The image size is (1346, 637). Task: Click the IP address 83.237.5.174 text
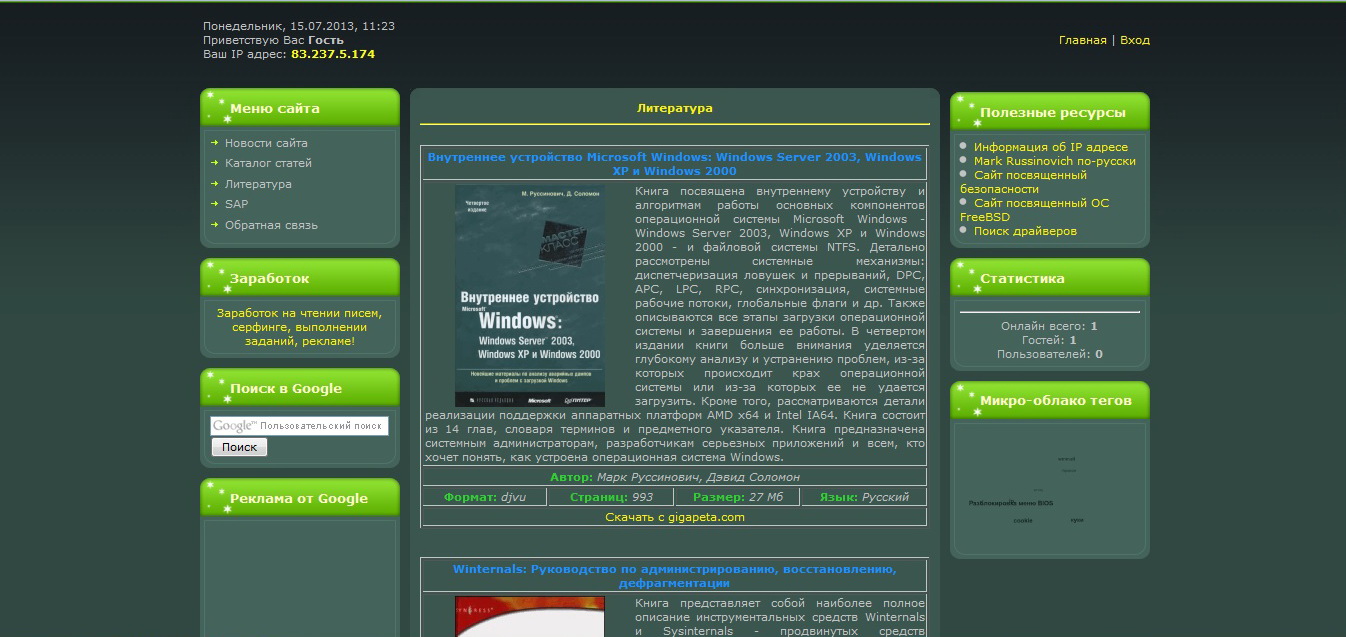click(333, 54)
